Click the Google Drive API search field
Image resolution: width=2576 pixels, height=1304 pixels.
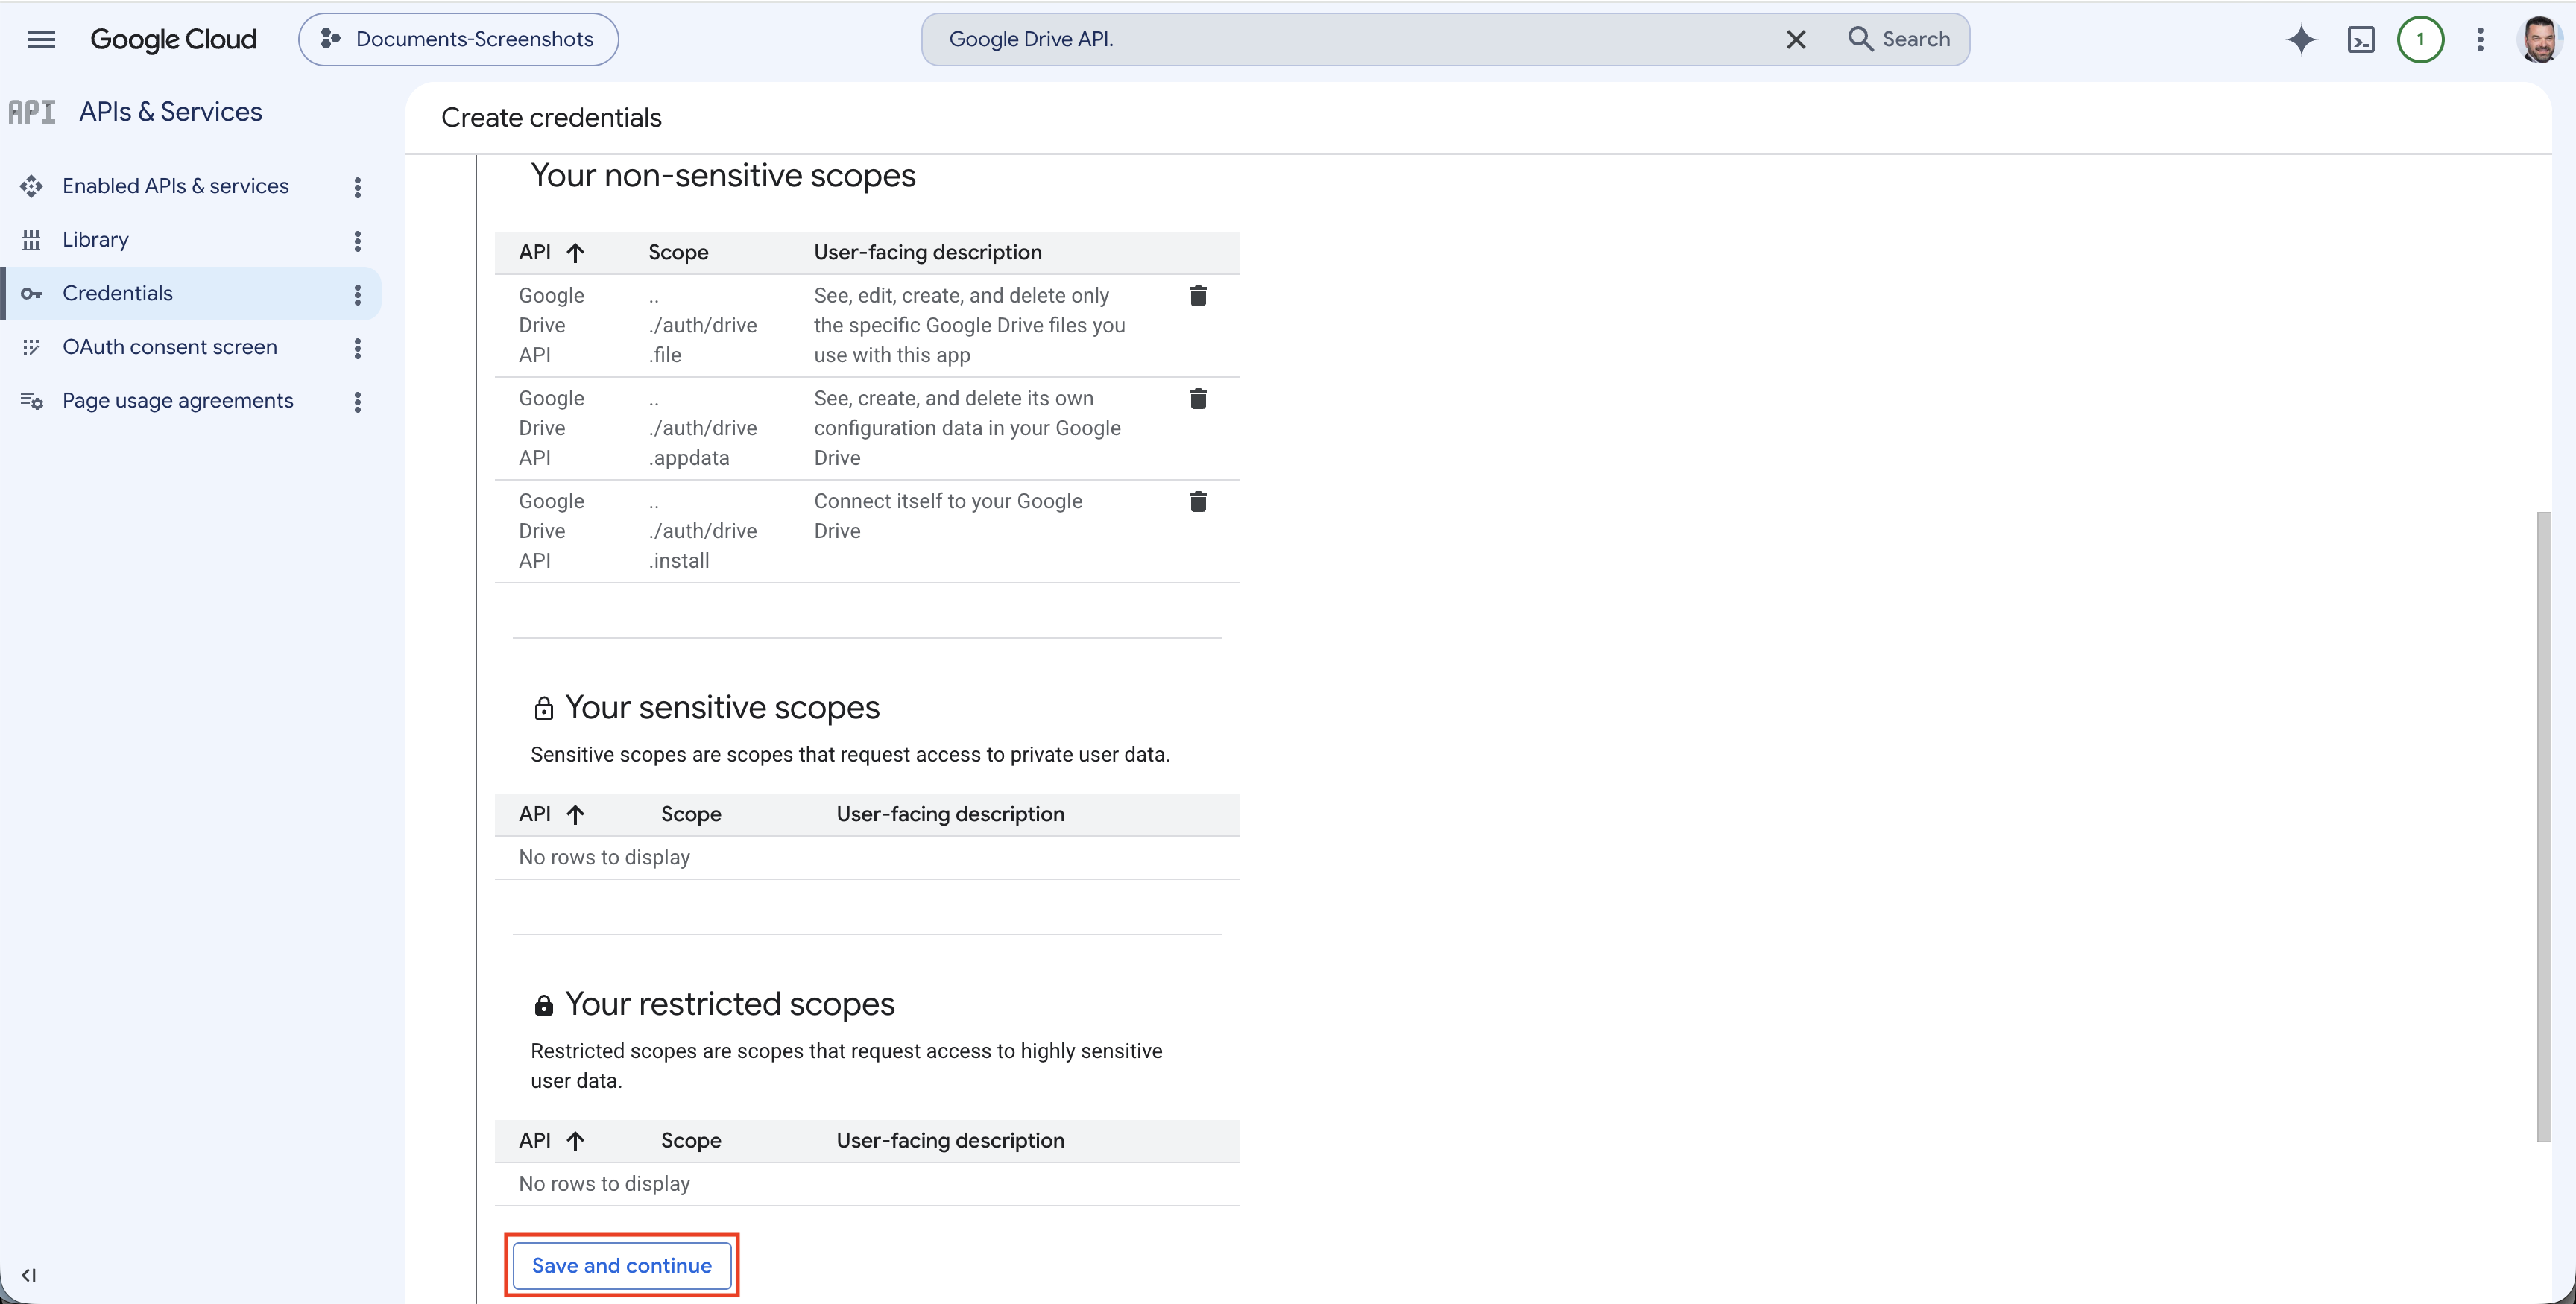[1350, 39]
